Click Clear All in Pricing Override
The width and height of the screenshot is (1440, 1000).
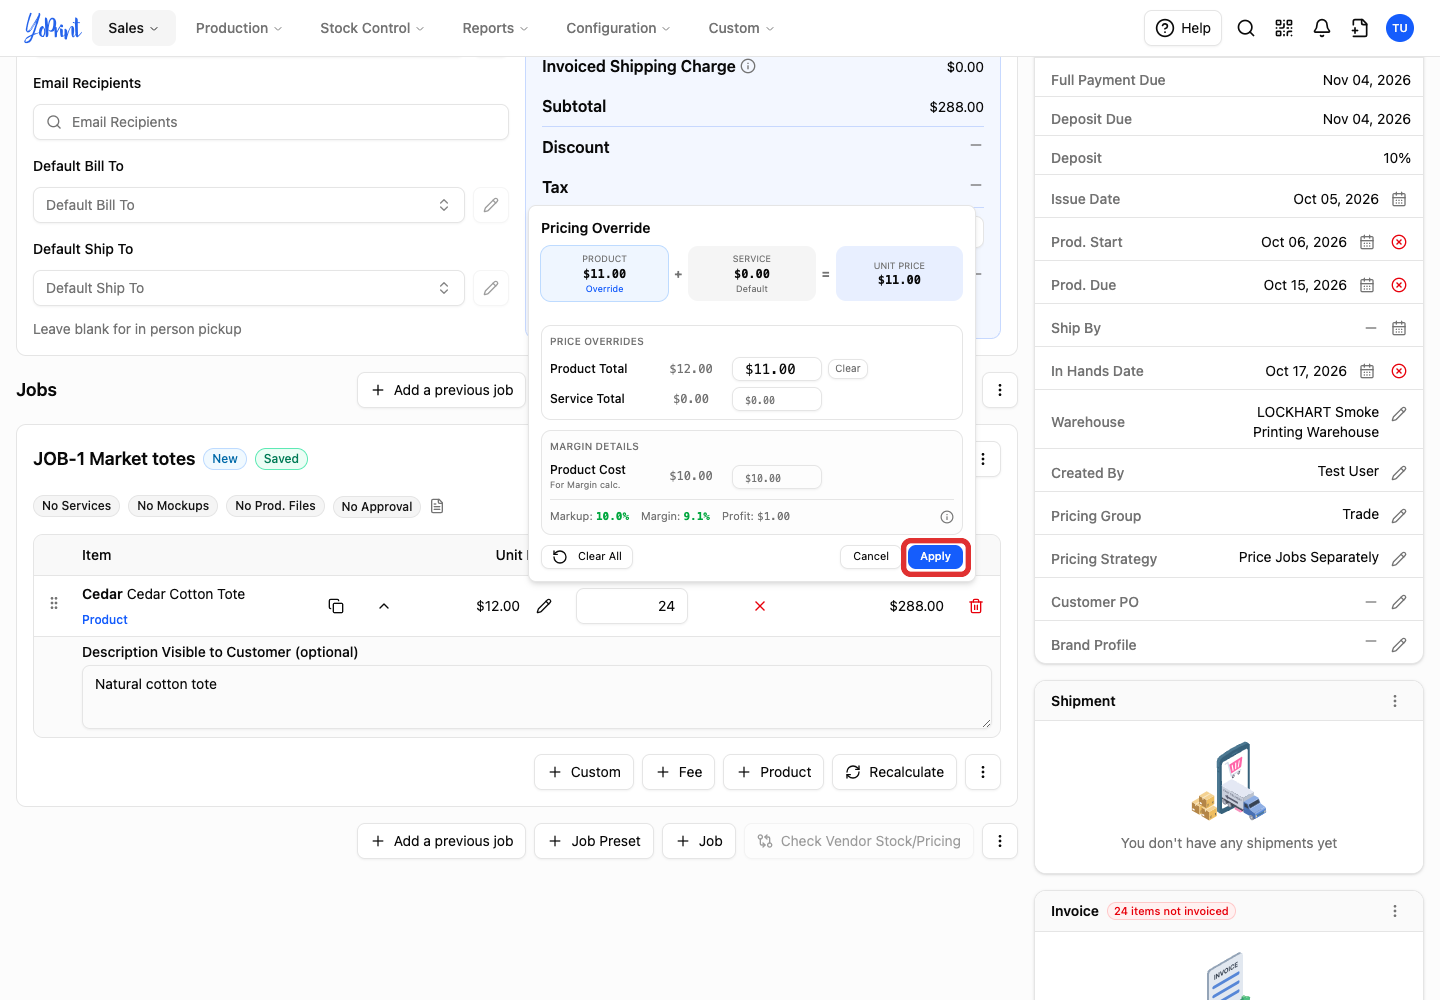pyautogui.click(x=588, y=557)
